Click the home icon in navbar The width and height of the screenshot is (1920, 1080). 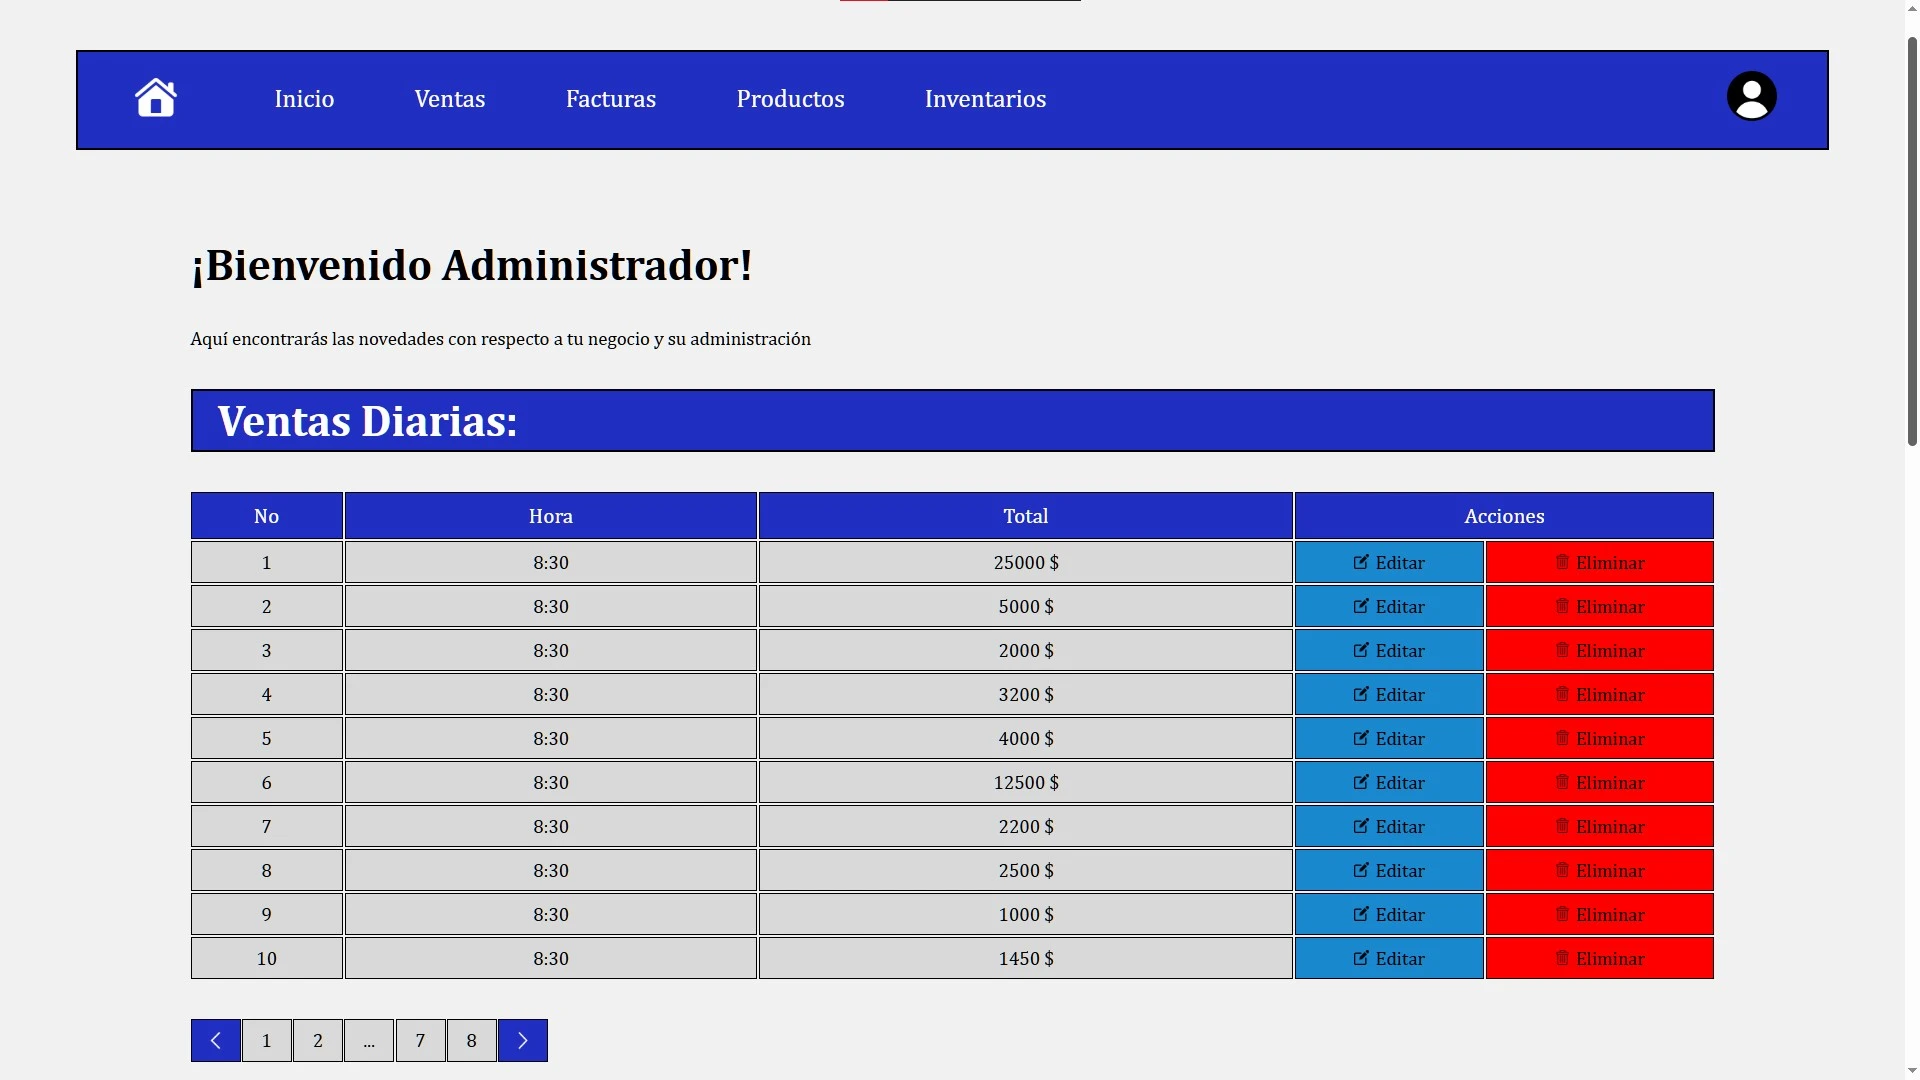click(156, 98)
